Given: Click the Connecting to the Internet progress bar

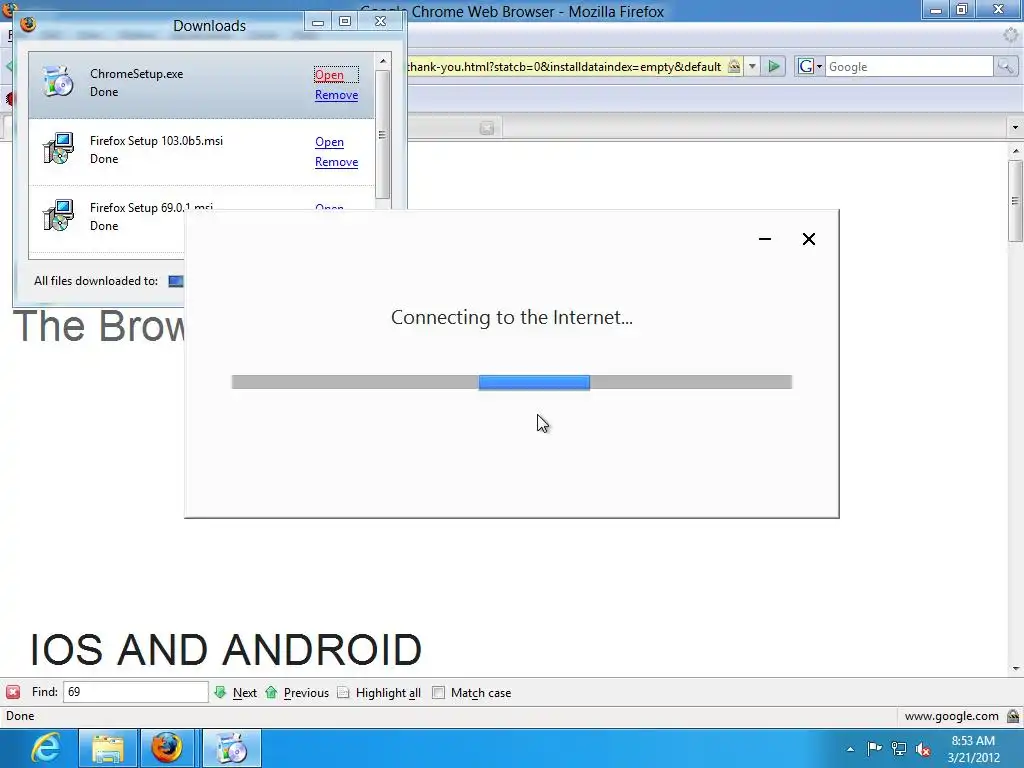Looking at the screenshot, I should click(x=511, y=383).
